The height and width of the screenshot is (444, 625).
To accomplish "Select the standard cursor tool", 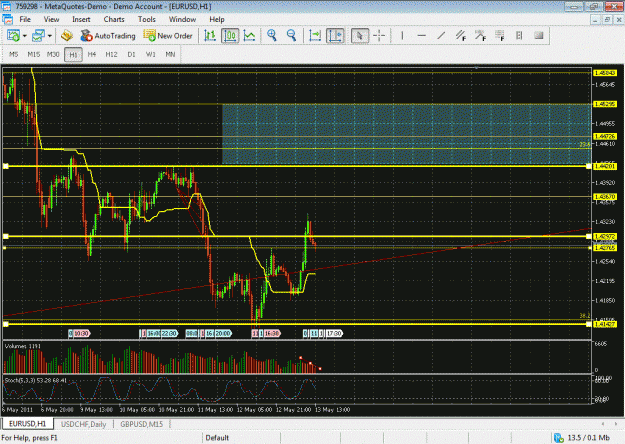I will tap(360, 36).
